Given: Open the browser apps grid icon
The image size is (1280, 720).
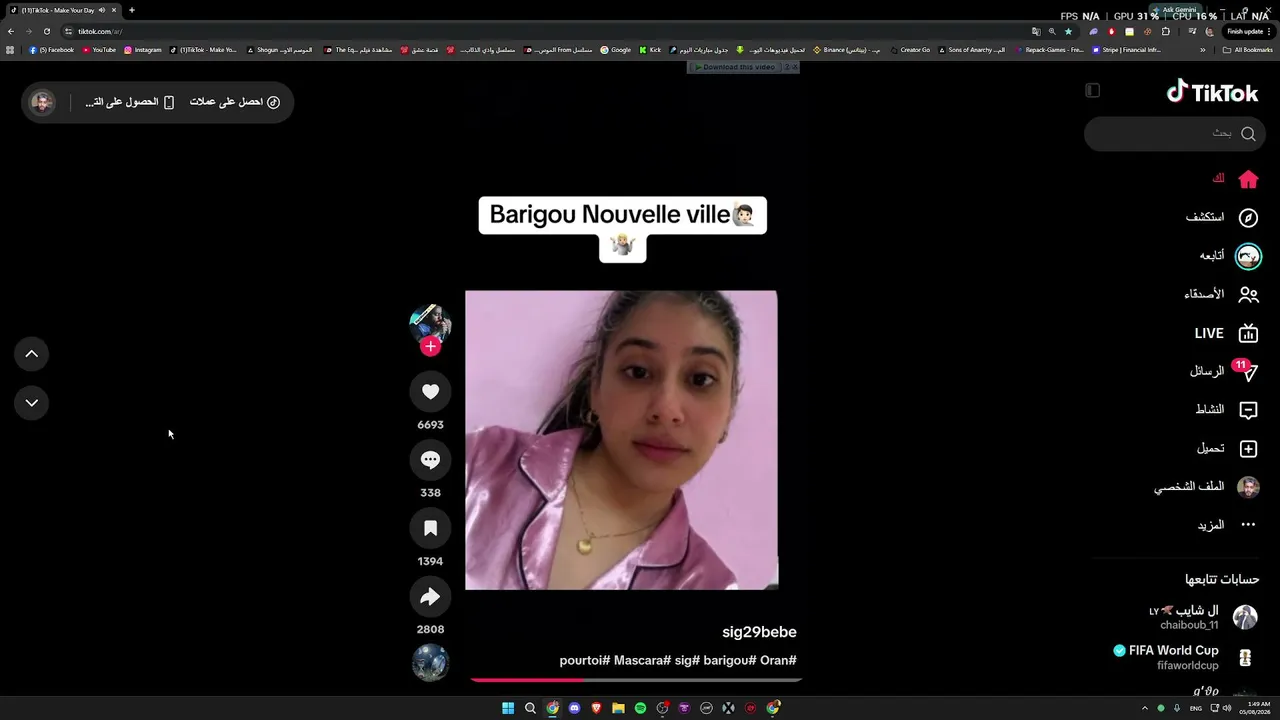Looking at the screenshot, I should (x=10, y=50).
